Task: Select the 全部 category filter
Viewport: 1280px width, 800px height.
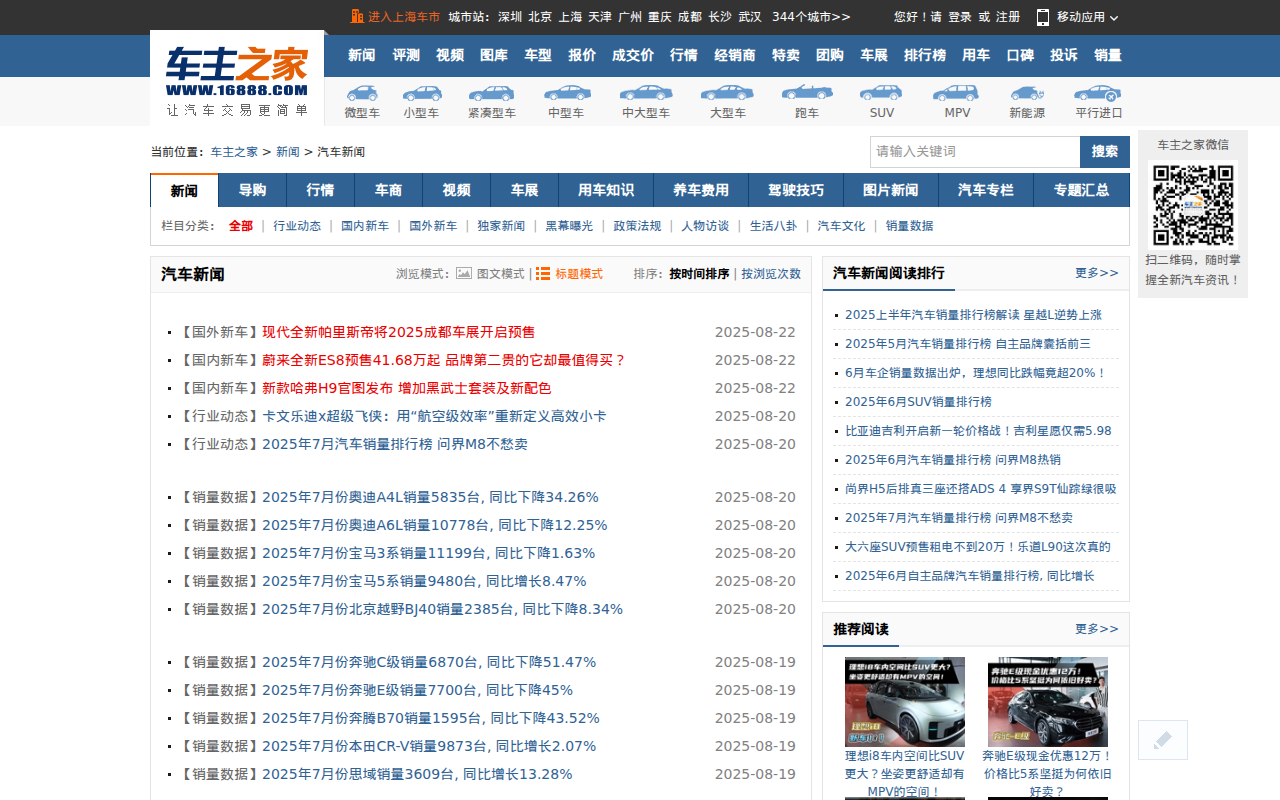Action: 241,226
